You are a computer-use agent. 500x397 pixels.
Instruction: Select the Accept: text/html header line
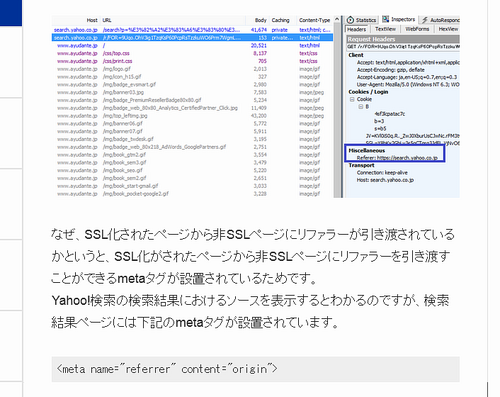pyautogui.click(x=408, y=62)
